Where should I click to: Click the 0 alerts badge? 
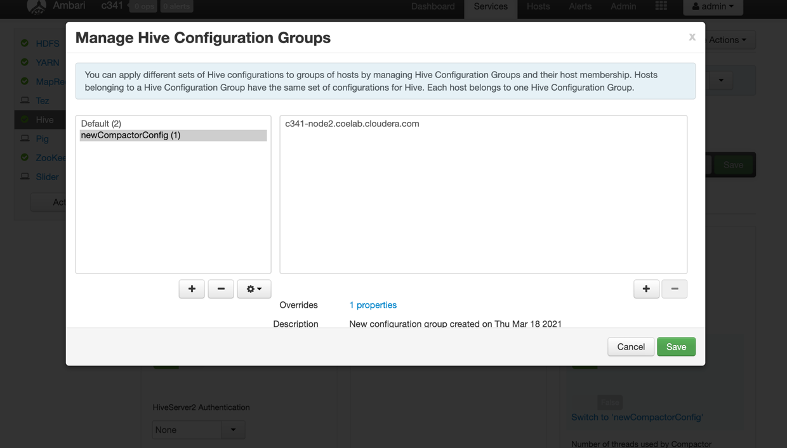tap(177, 7)
